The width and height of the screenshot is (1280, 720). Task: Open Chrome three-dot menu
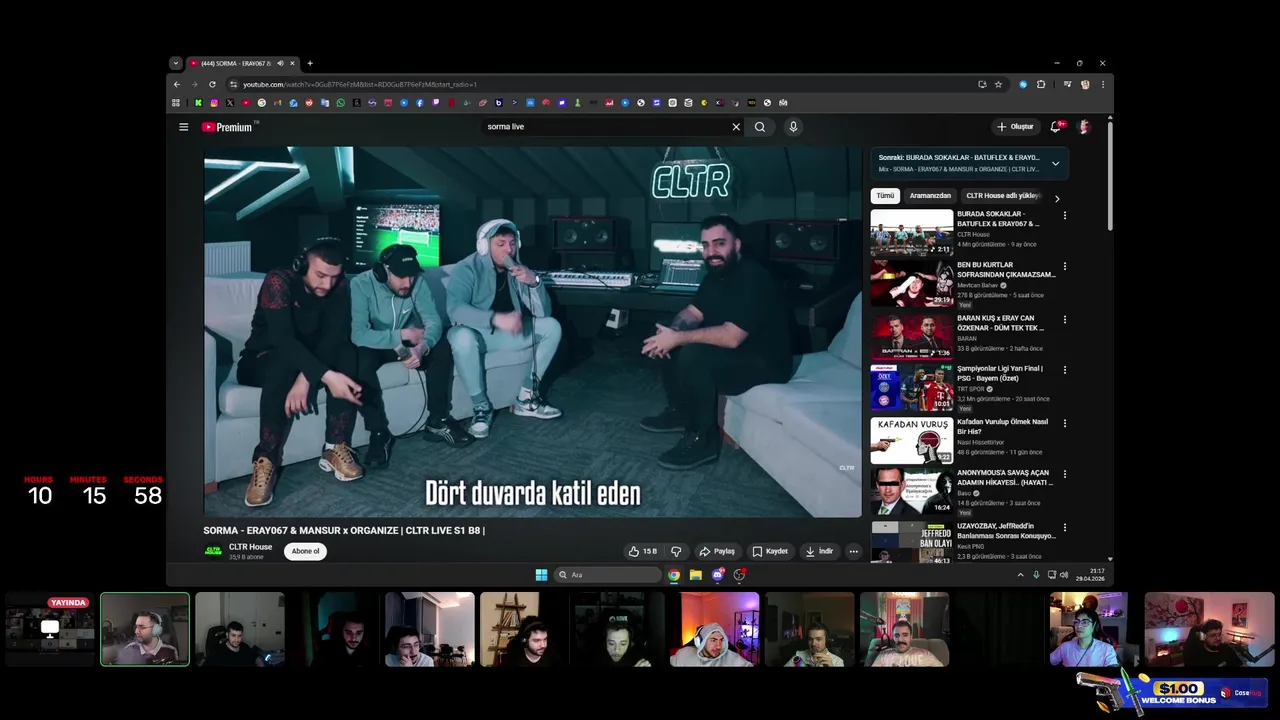click(x=1103, y=84)
